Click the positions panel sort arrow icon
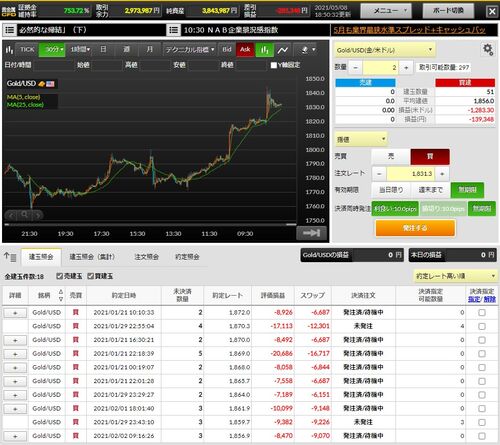Image resolution: width=500 pixels, height=445 pixels. (x=10, y=257)
